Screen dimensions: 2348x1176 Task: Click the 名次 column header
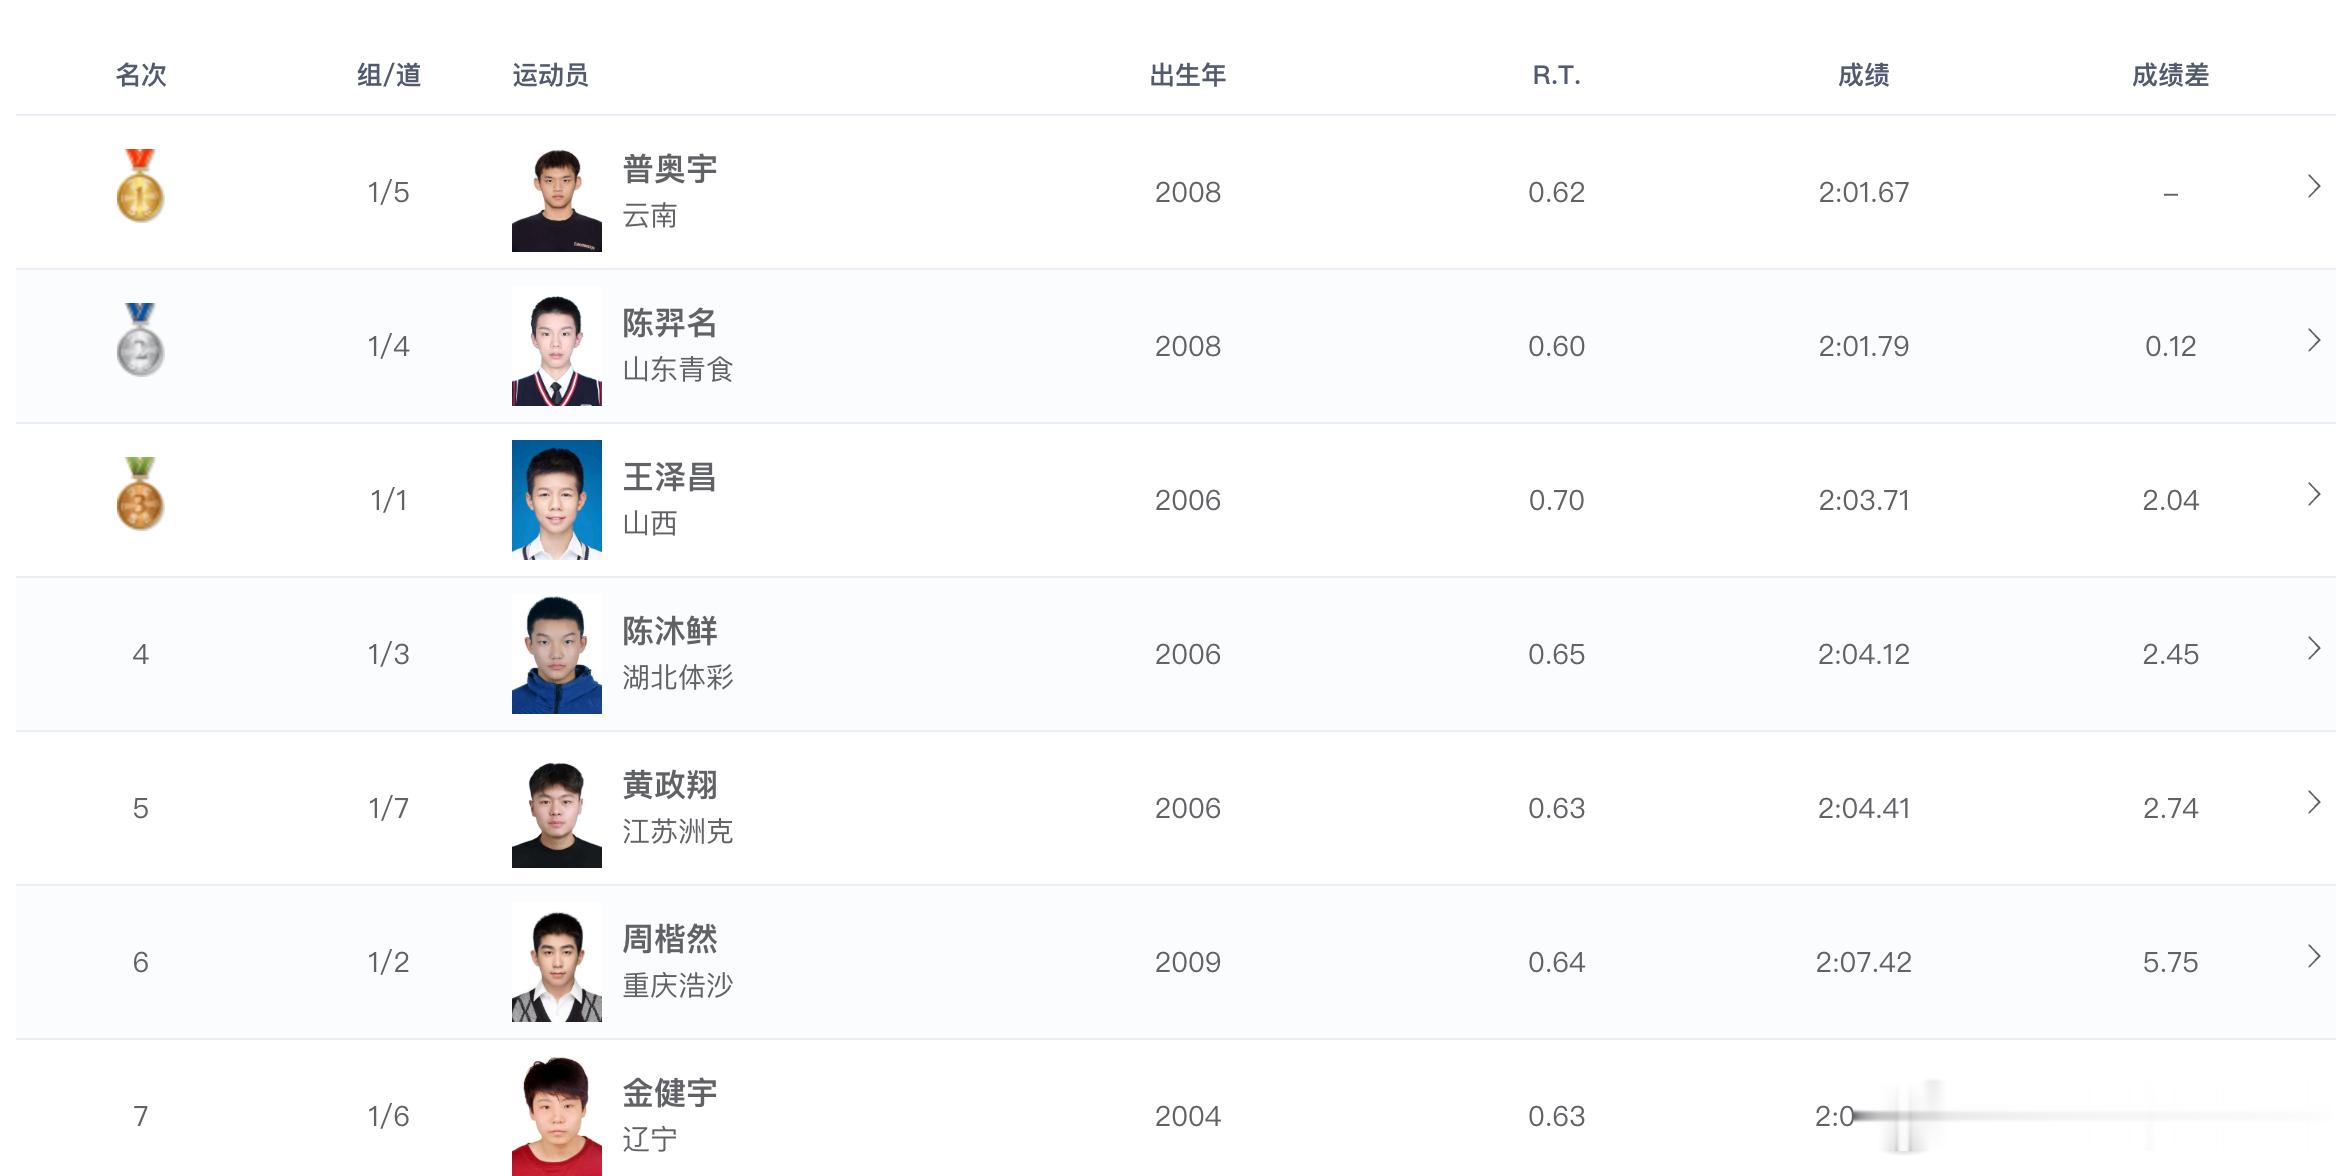(141, 75)
